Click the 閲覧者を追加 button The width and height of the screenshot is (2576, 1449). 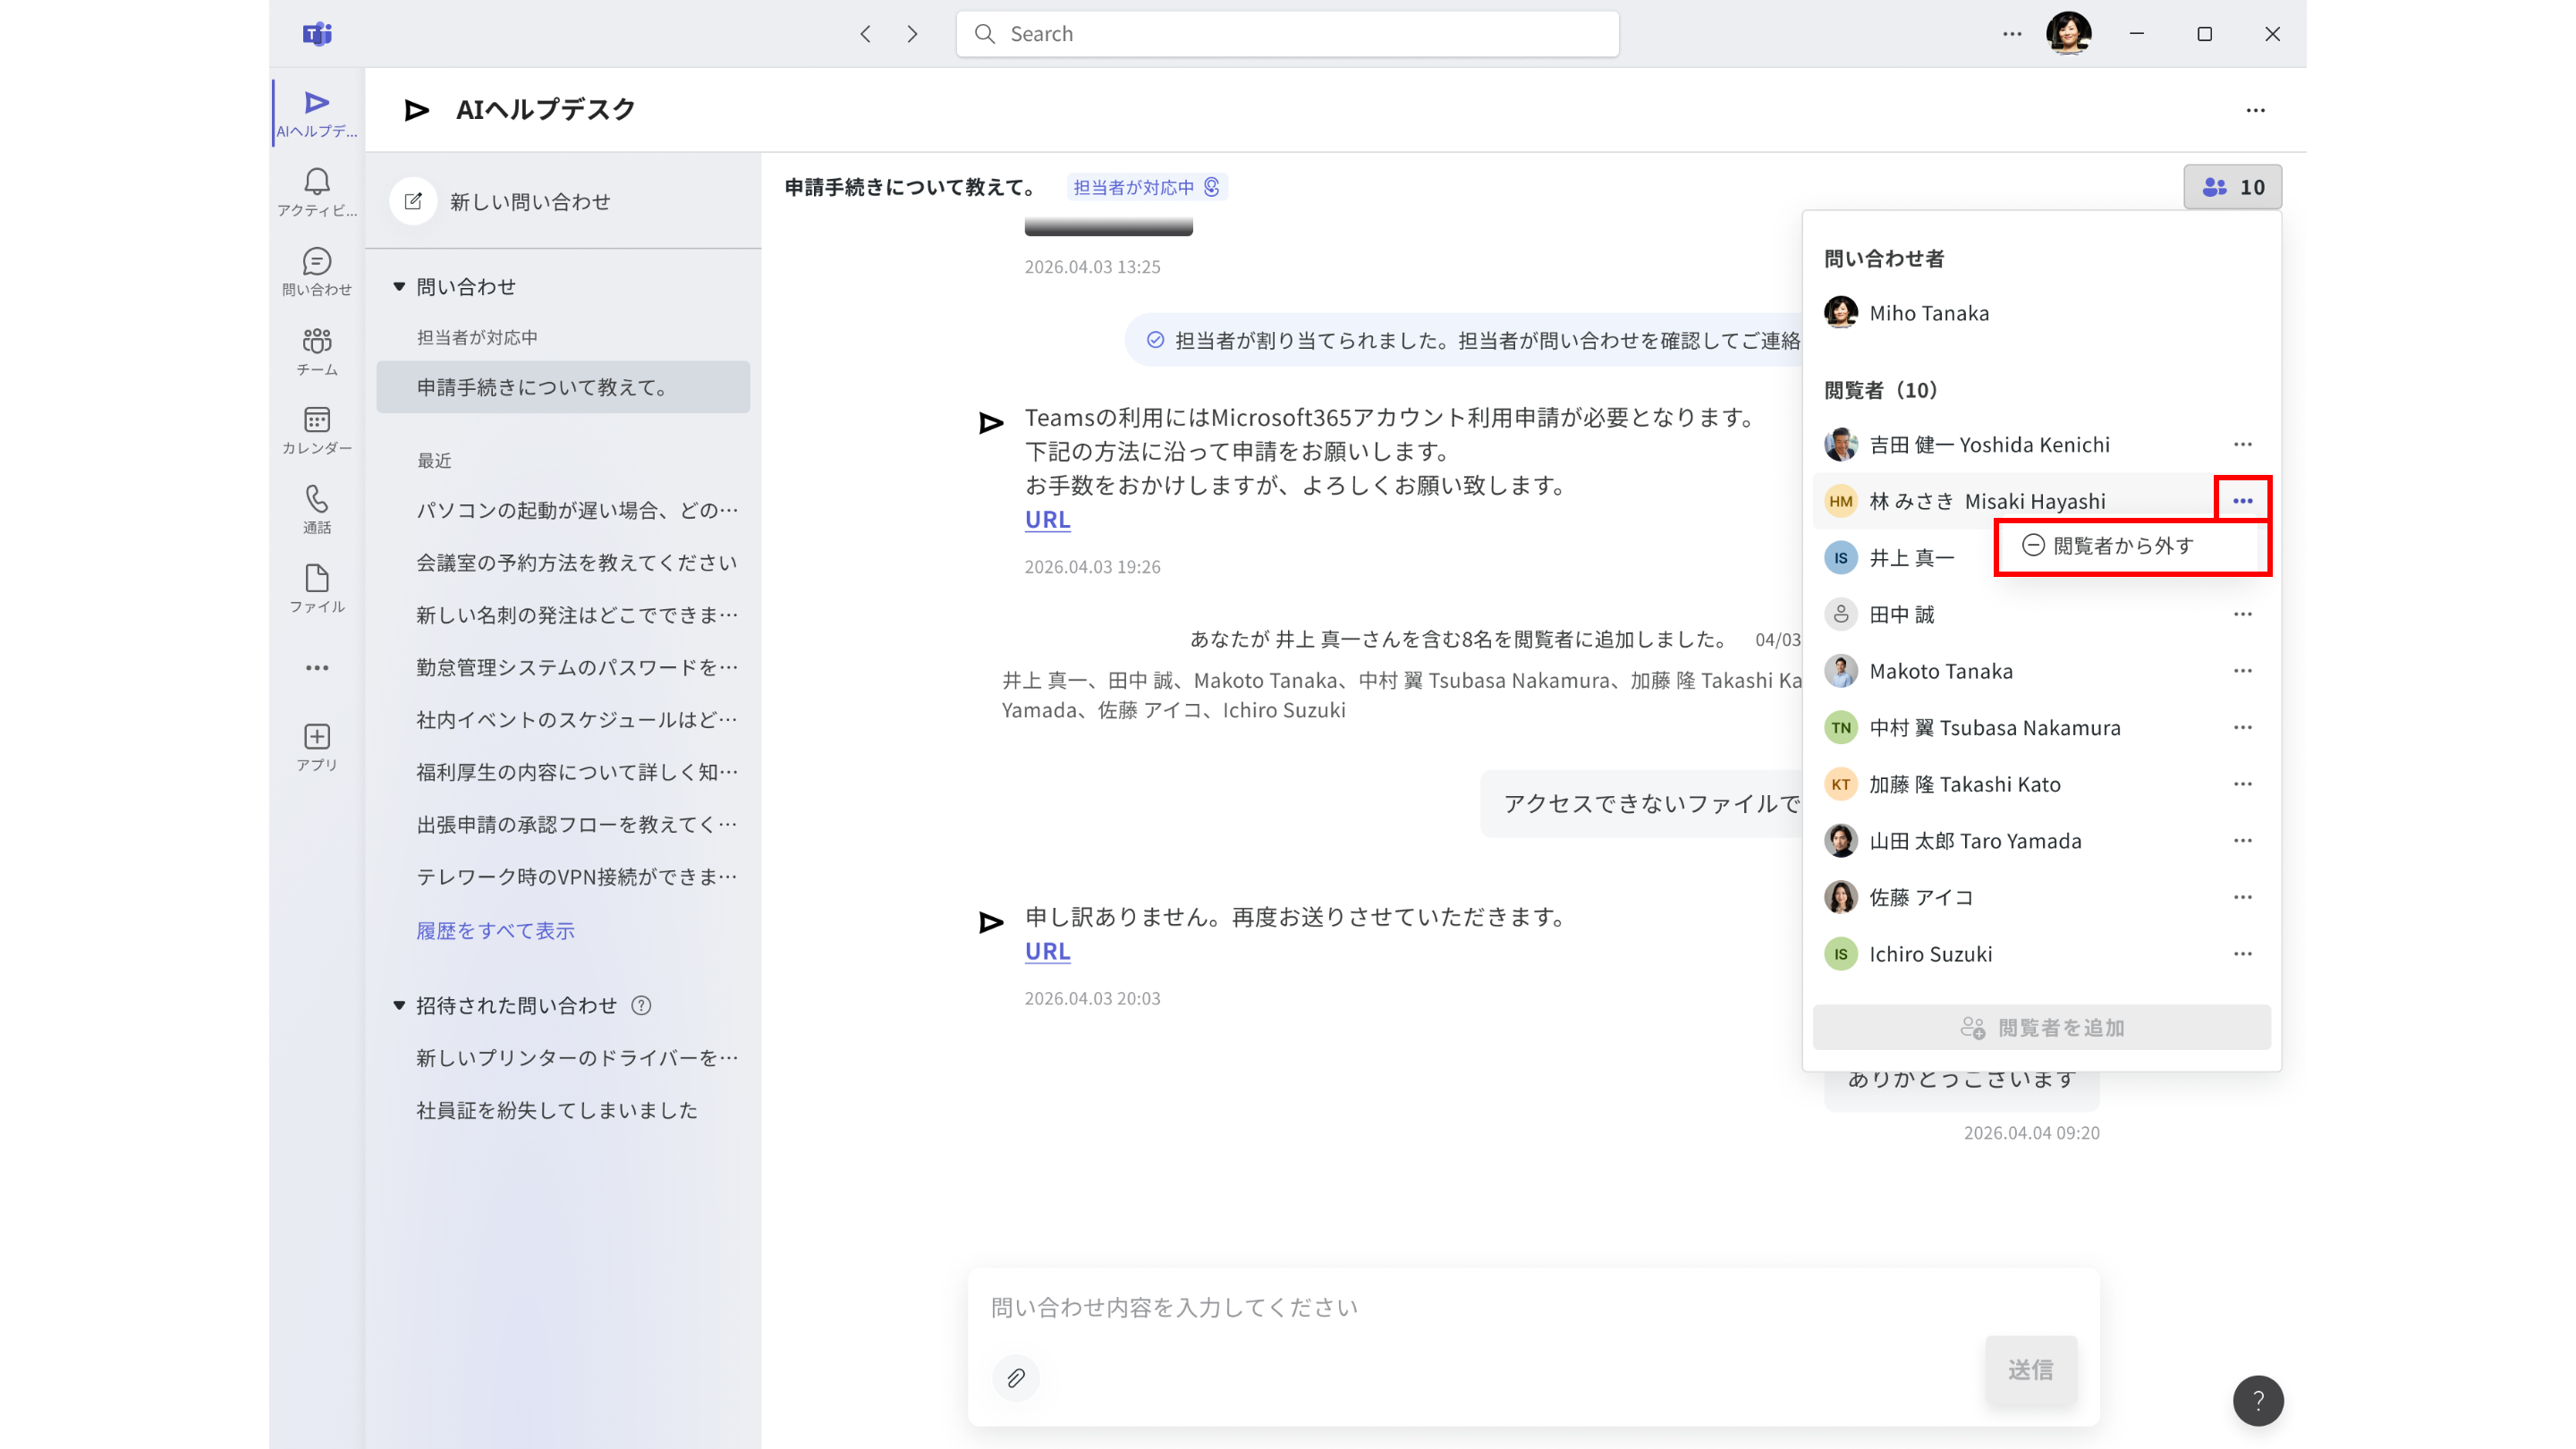point(2041,1027)
